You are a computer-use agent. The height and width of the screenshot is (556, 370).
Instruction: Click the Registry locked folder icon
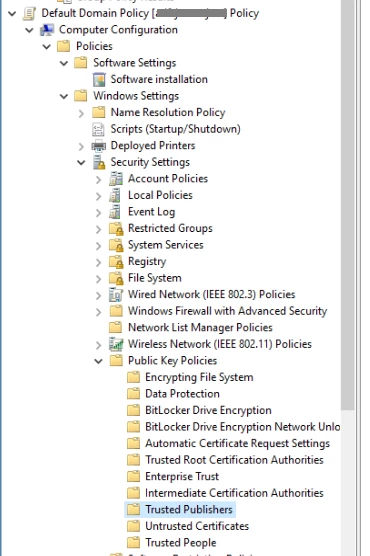click(x=116, y=262)
